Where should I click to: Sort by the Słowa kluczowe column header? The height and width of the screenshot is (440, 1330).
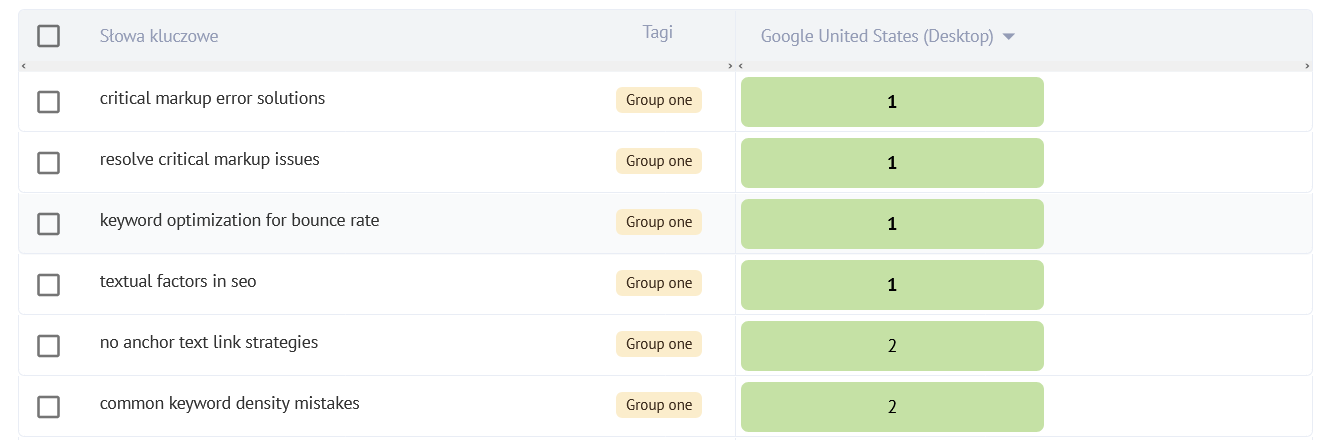pos(159,36)
